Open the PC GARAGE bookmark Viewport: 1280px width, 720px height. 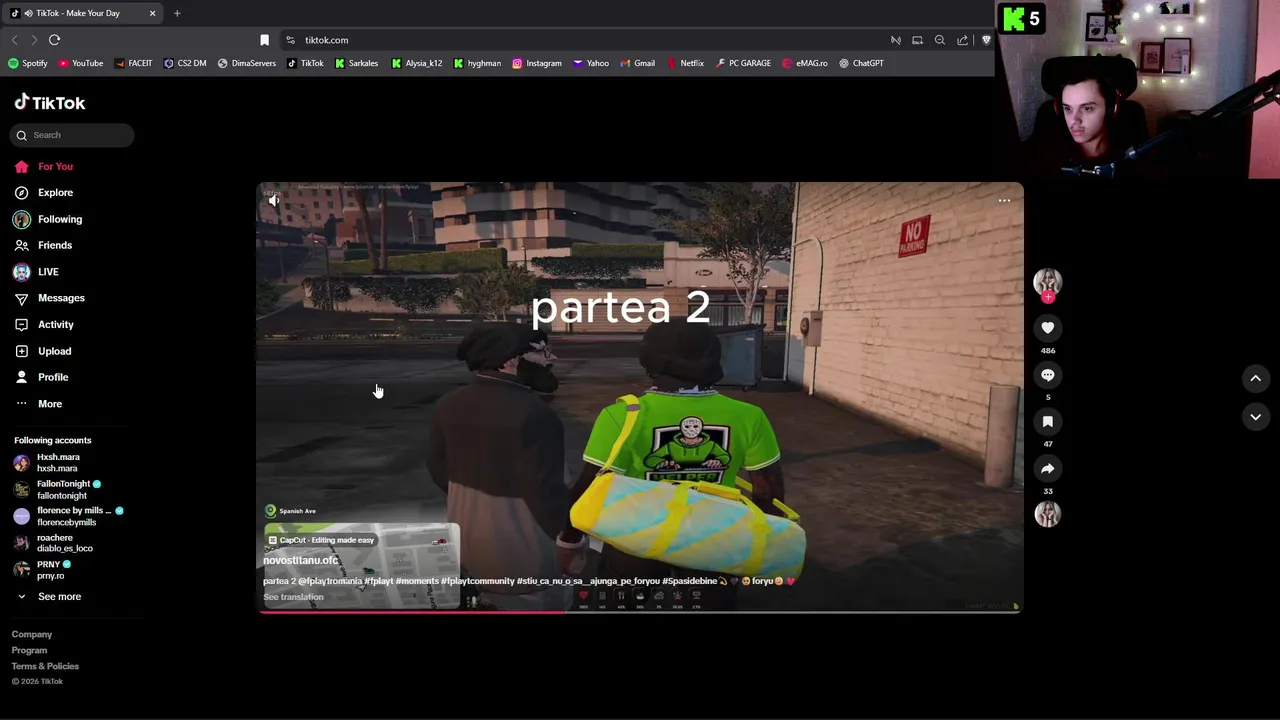[743, 63]
